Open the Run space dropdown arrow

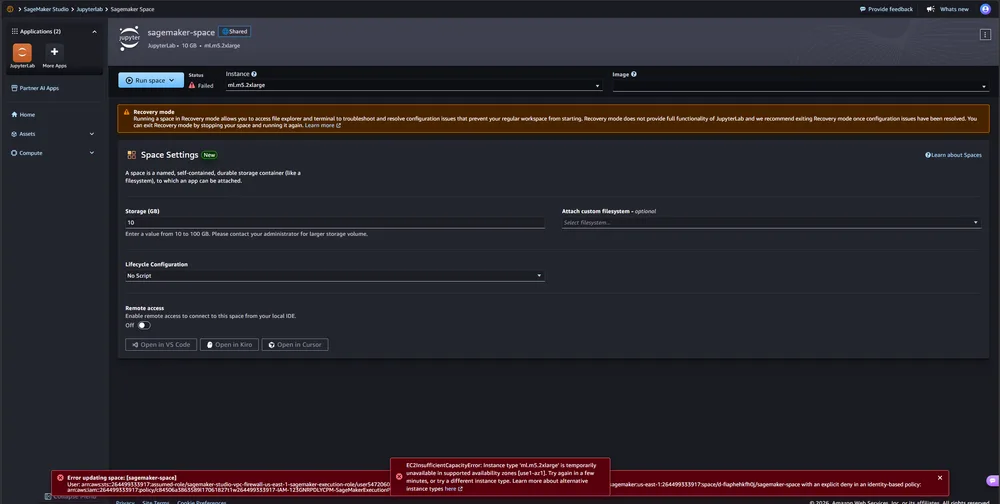tap(172, 80)
